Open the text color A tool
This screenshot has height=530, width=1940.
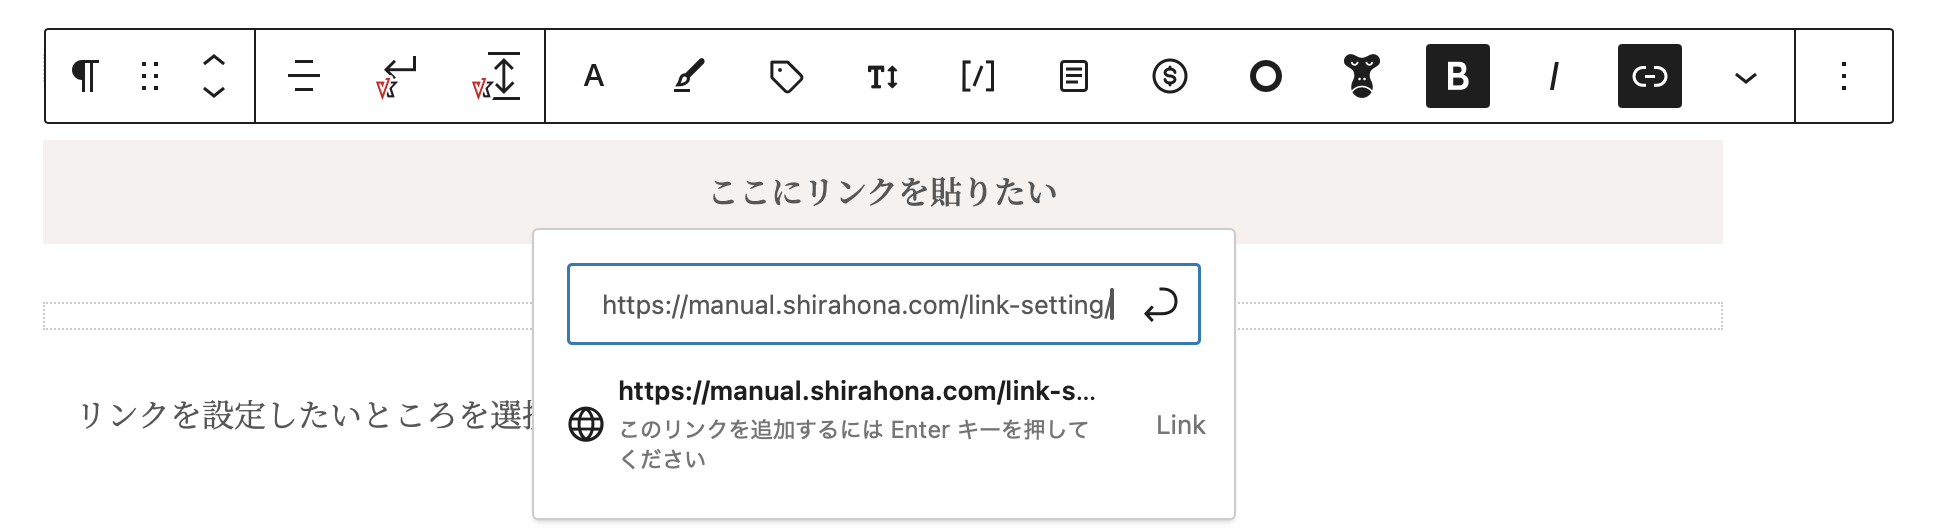tap(594, 76)
